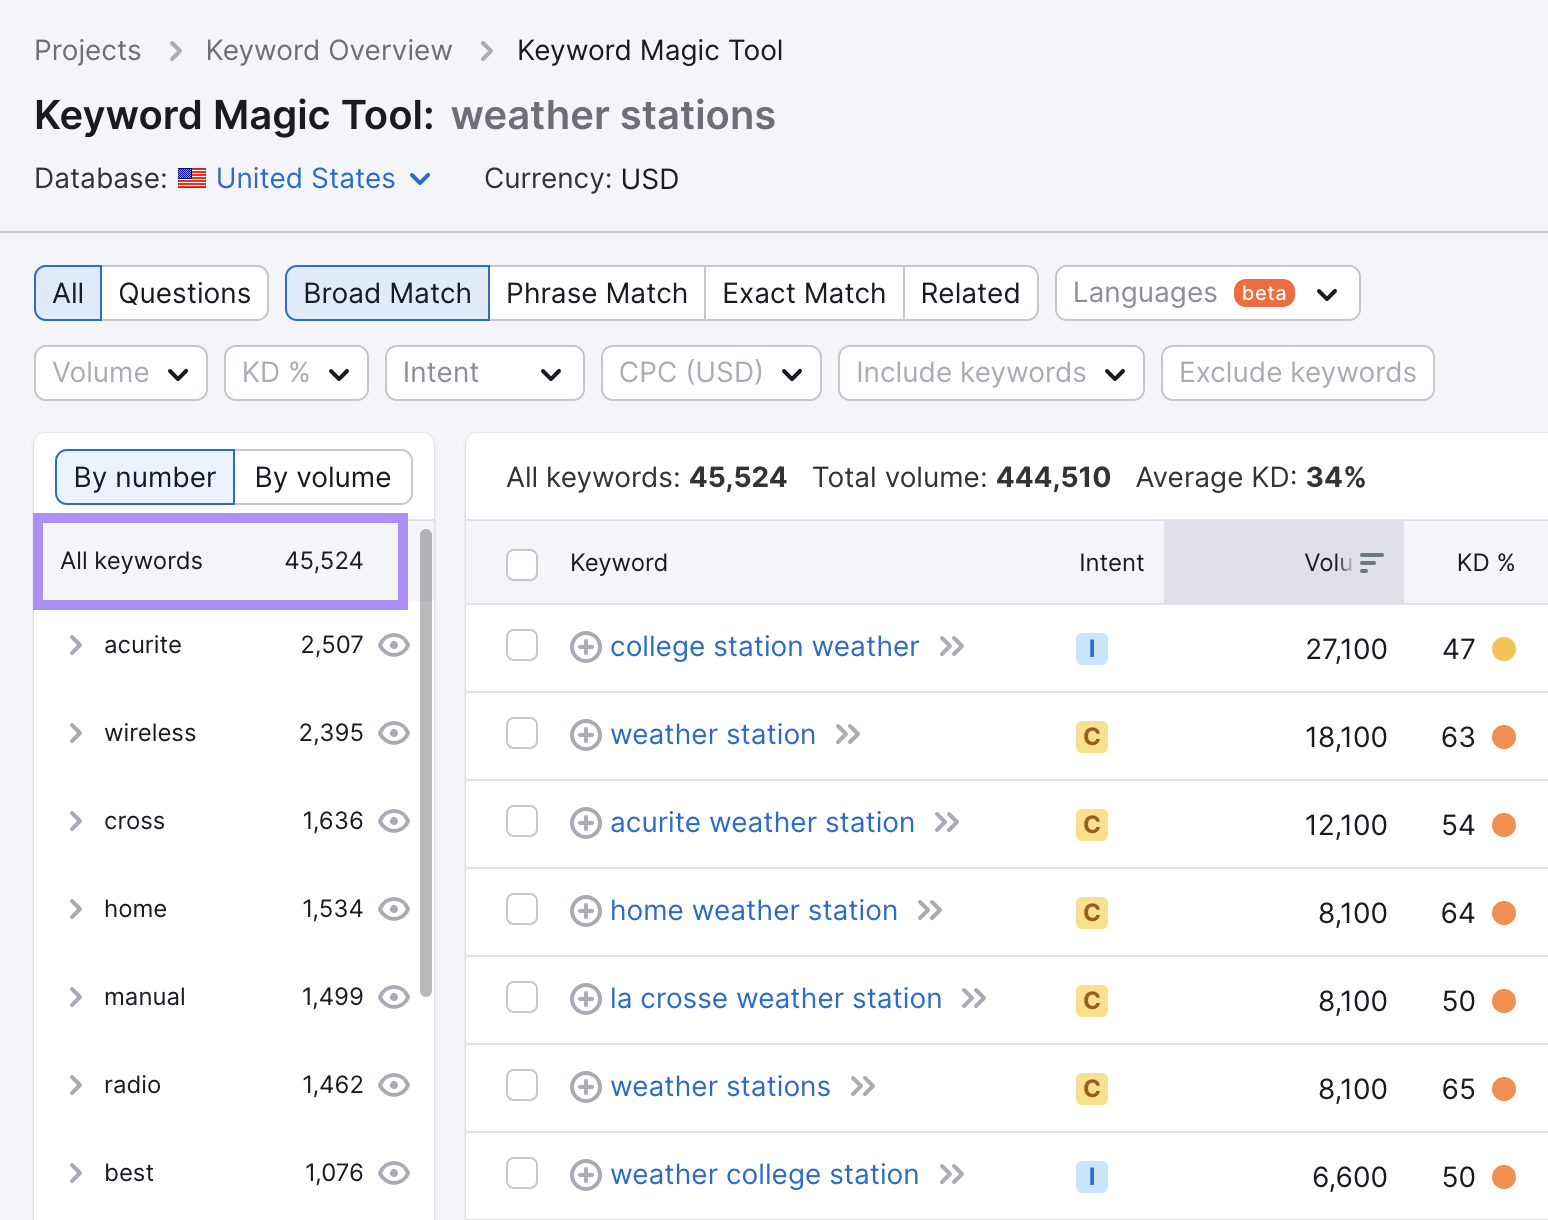
Task: Toggle eye icon for acurite group
Action: click(x=394, y=645)
